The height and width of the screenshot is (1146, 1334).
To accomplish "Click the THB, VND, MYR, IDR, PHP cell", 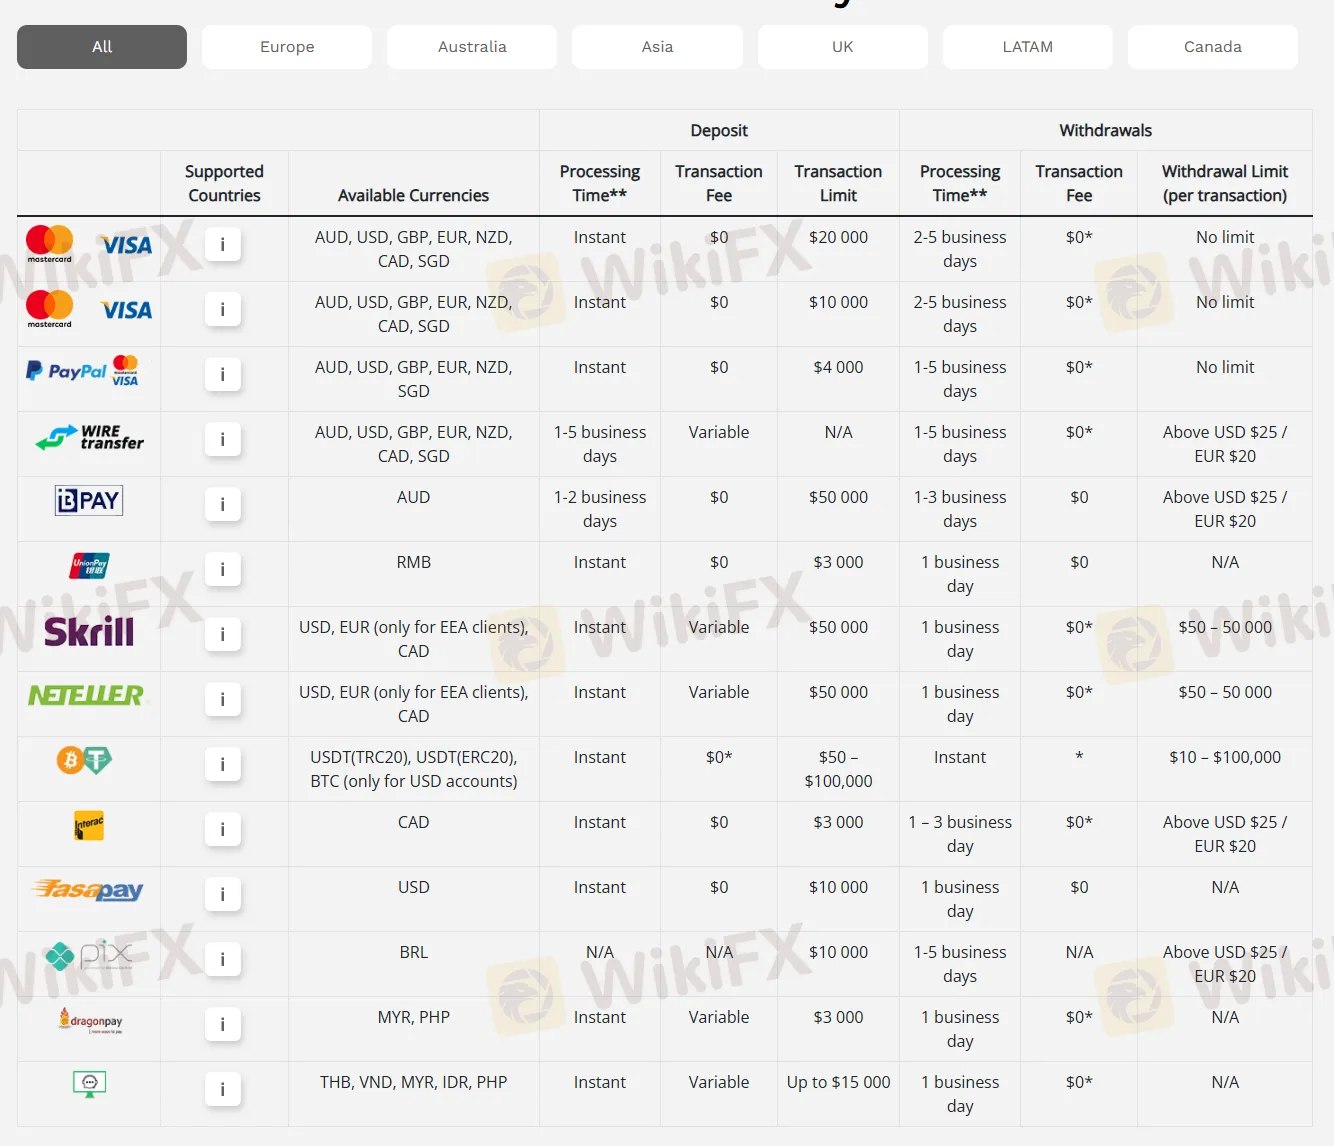I will [x=413, y=1082].
